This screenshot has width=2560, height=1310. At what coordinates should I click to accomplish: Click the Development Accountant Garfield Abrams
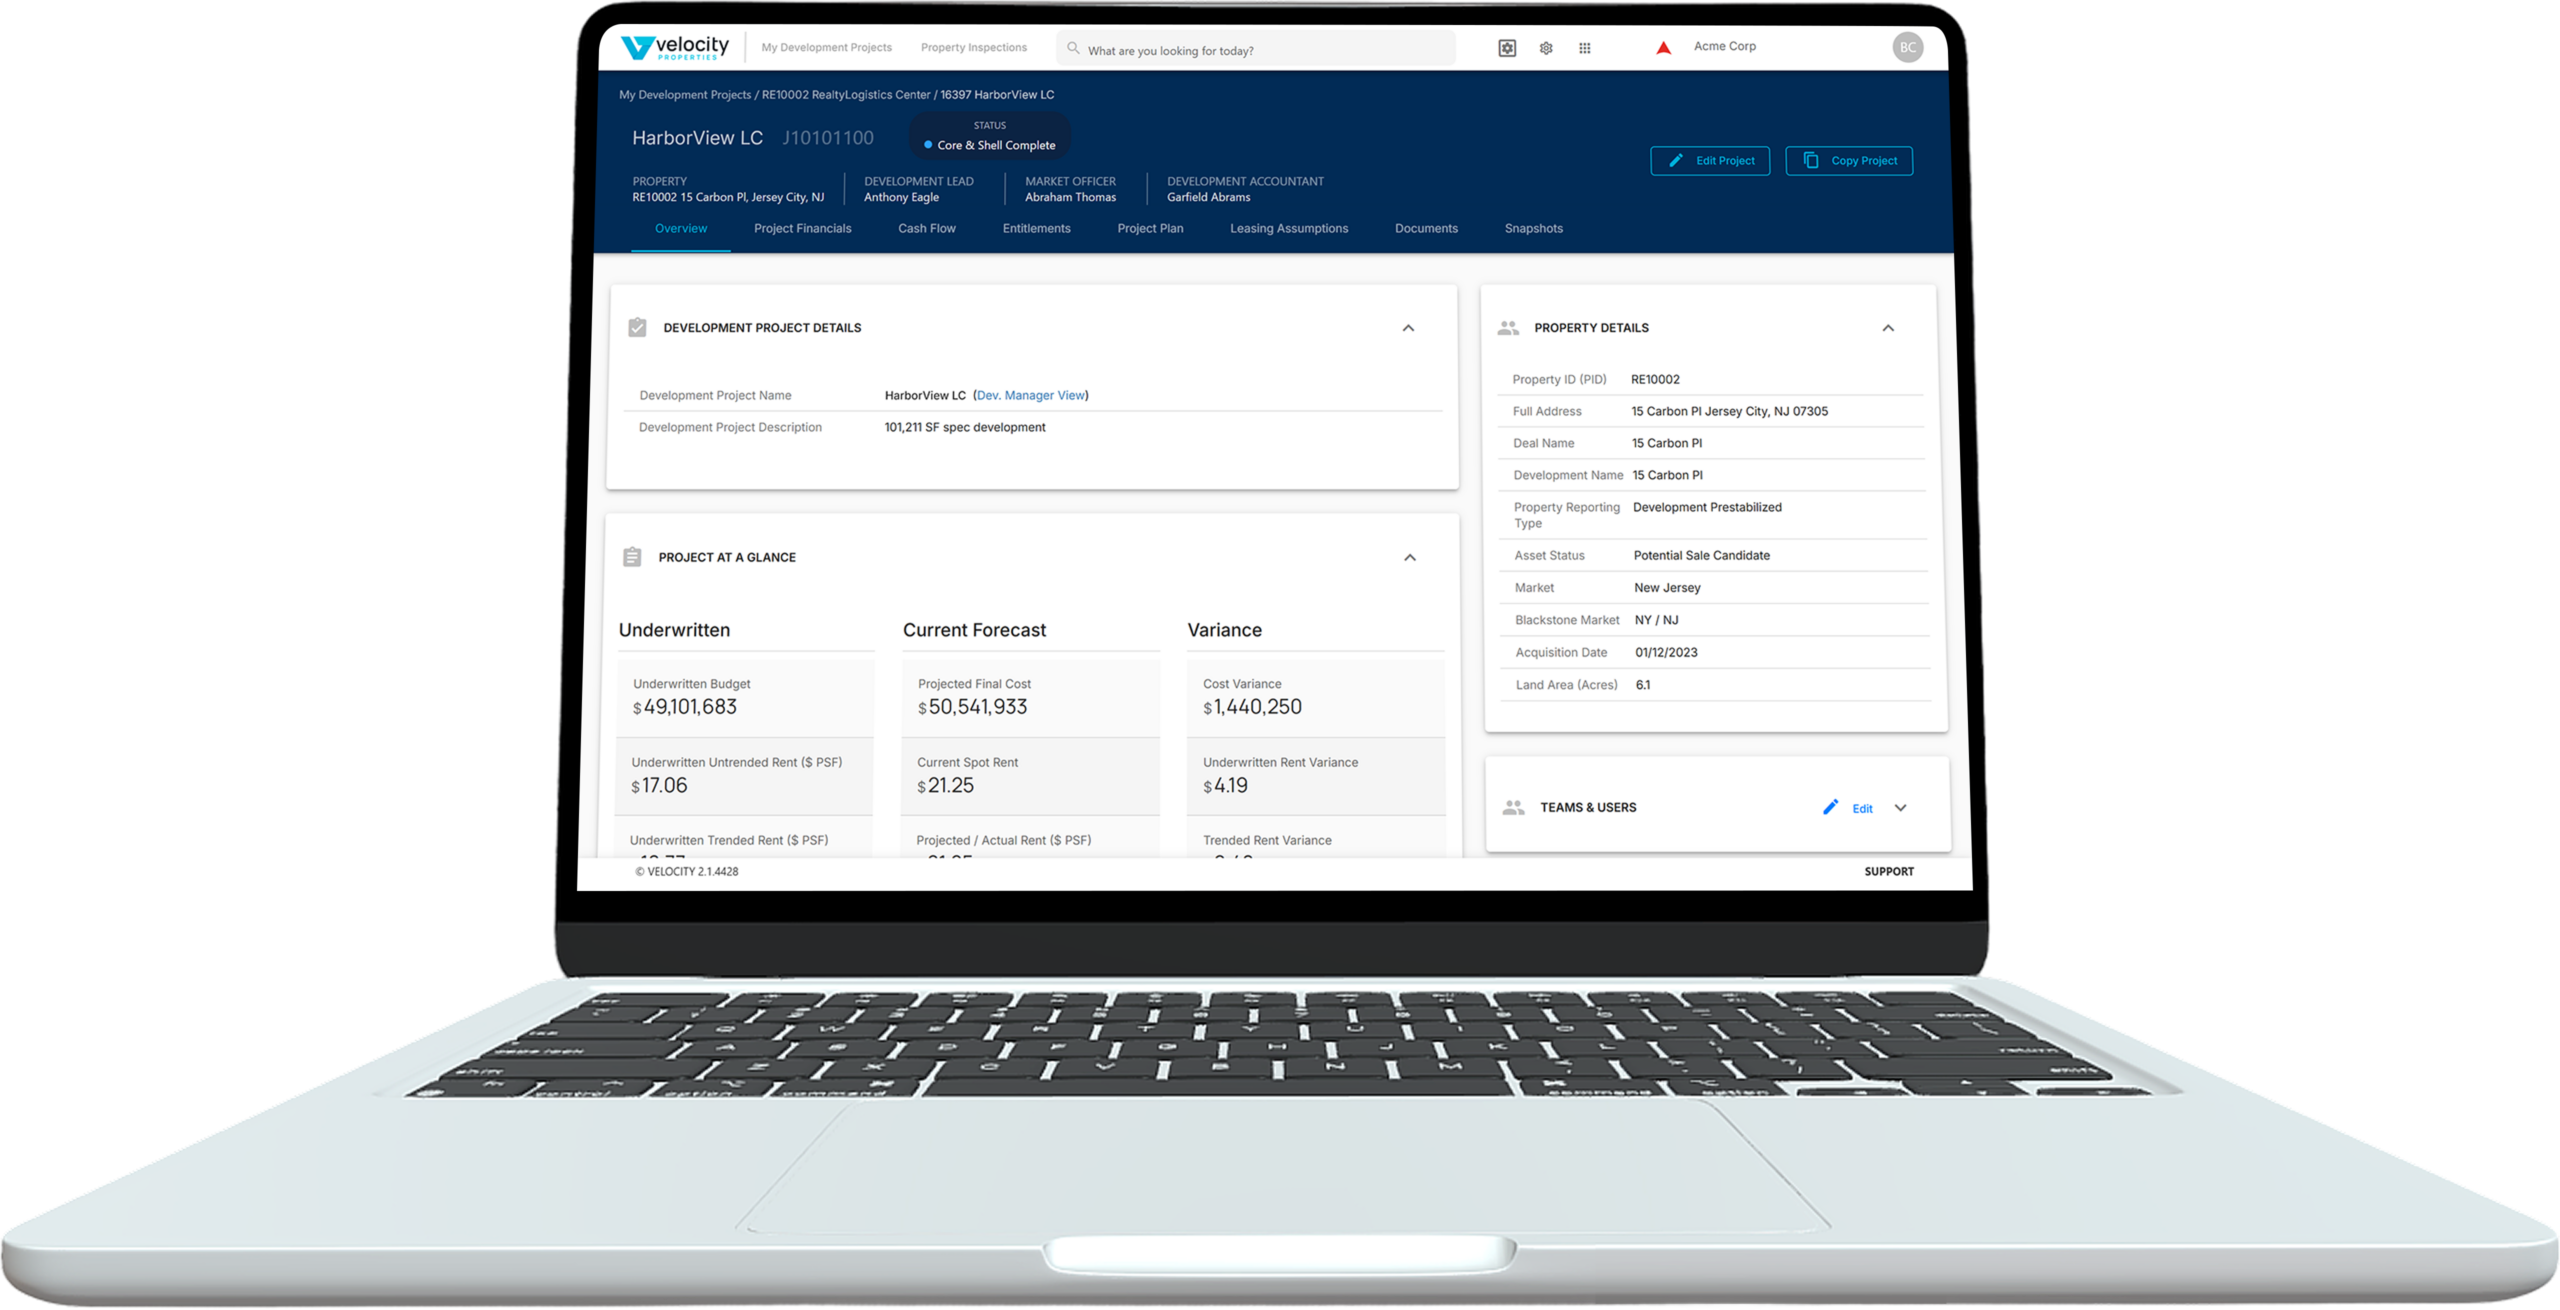point(1208,198)
